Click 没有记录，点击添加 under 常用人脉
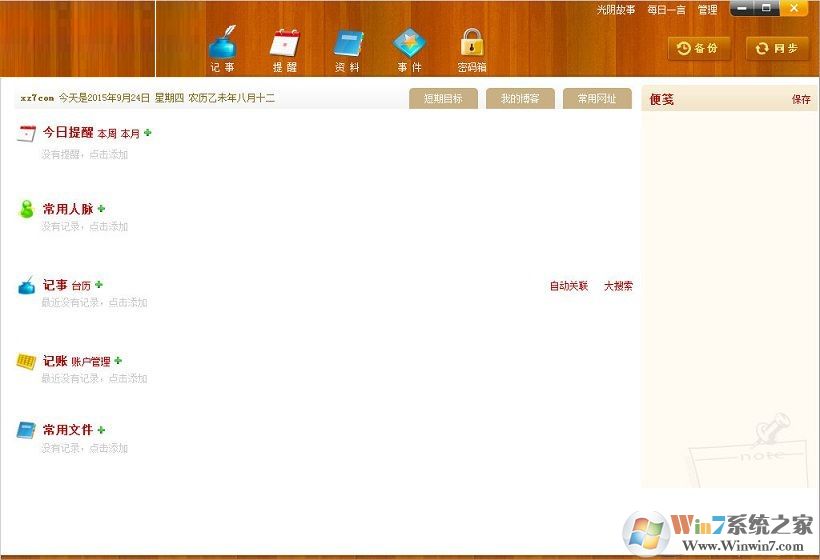 tap(85, 226)
